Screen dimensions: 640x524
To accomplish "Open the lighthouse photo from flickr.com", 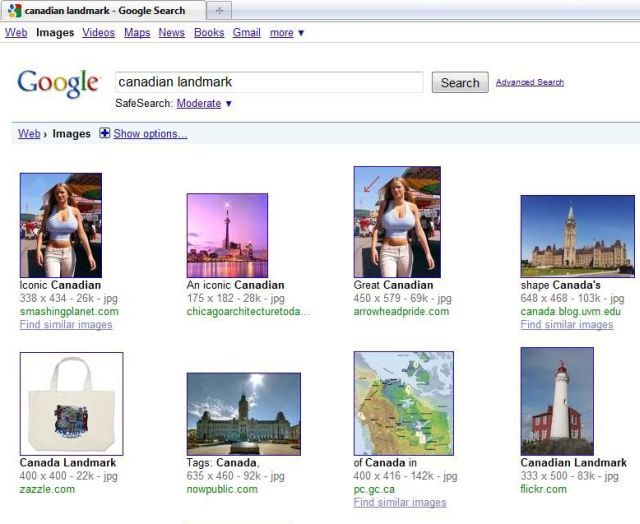I will [557, 401].
